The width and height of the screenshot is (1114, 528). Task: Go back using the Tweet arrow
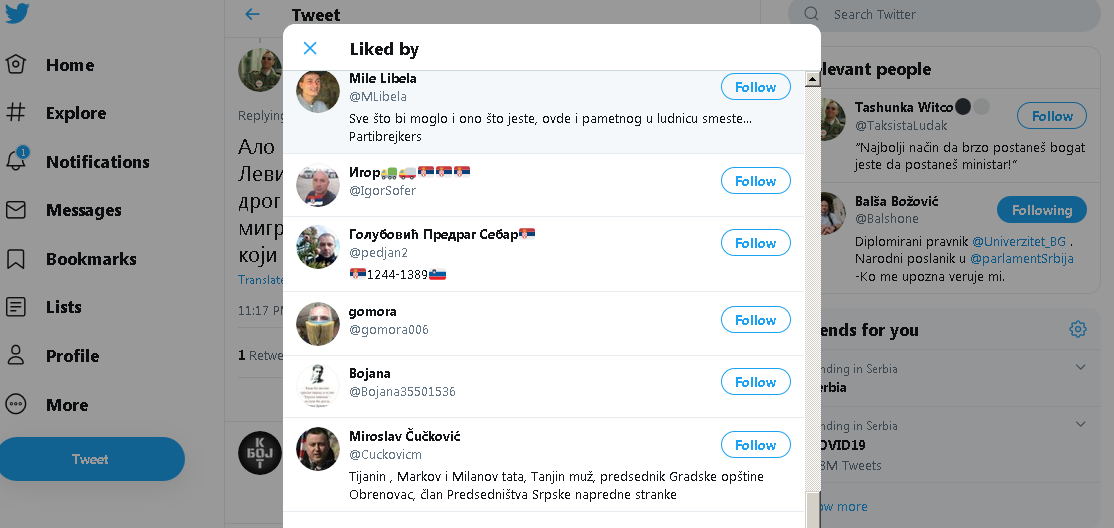pyautogui.click(x=252, y=14)
